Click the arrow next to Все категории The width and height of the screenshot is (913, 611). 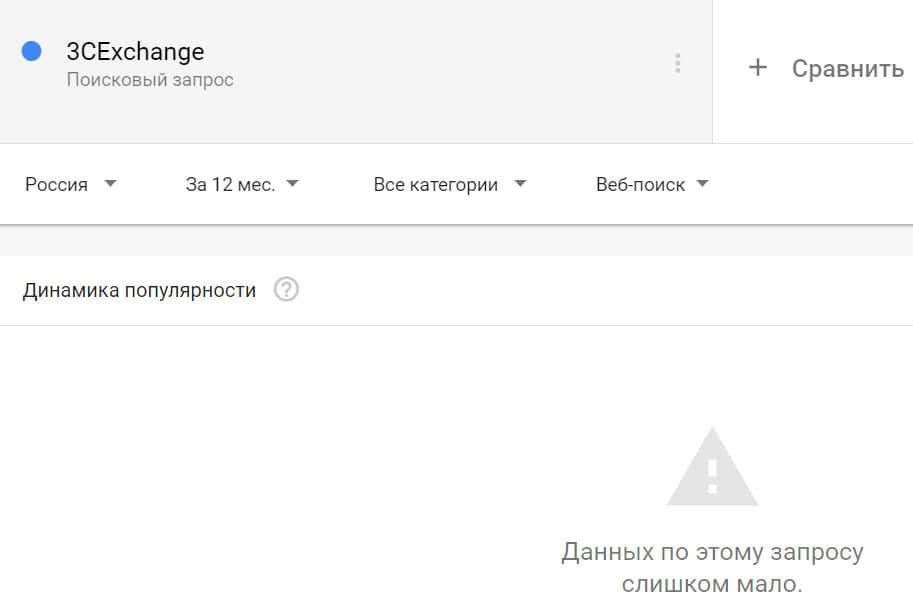519,184
